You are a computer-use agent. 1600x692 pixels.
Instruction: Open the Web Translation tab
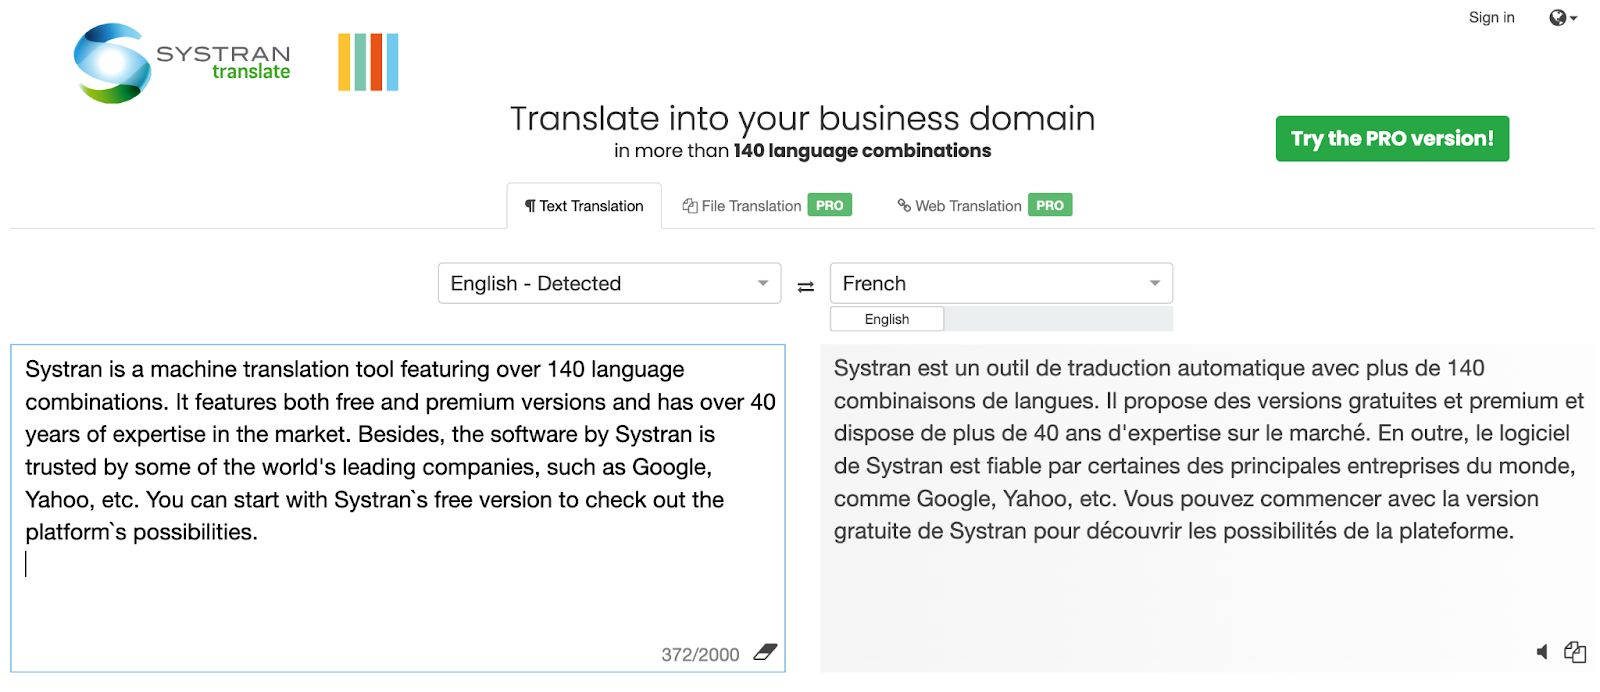[x=984, y=206]
